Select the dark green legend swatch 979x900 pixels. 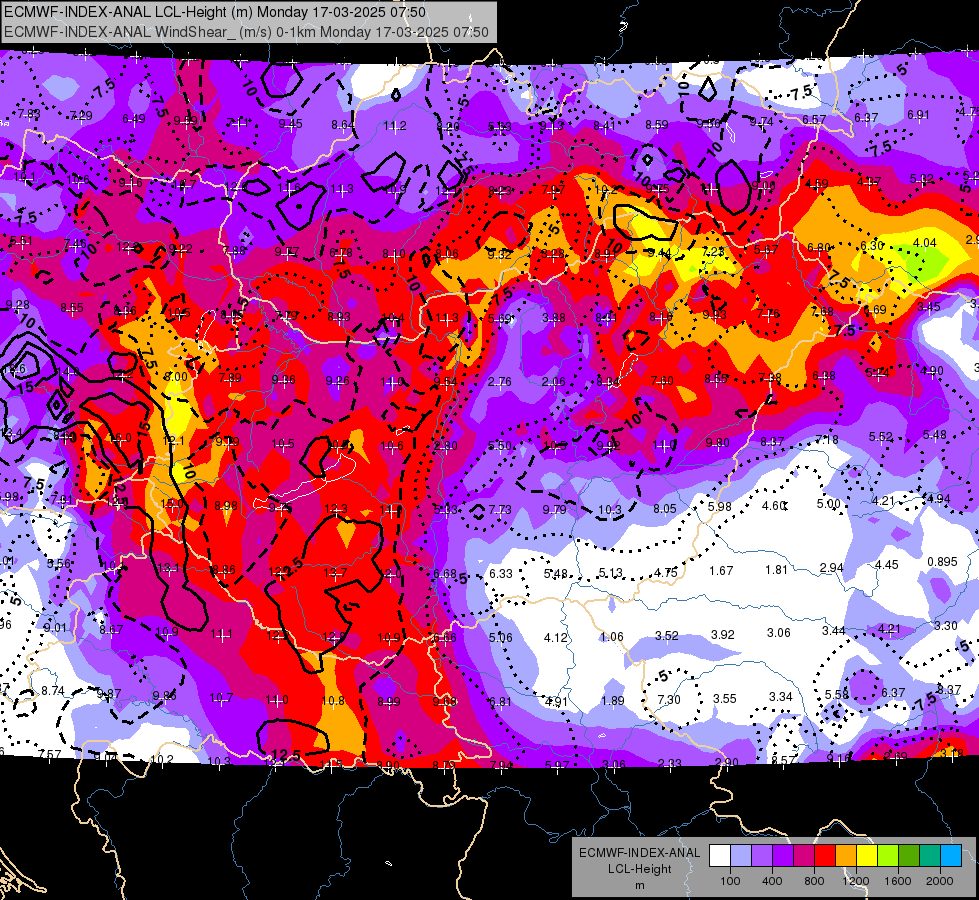pos(909,855)
